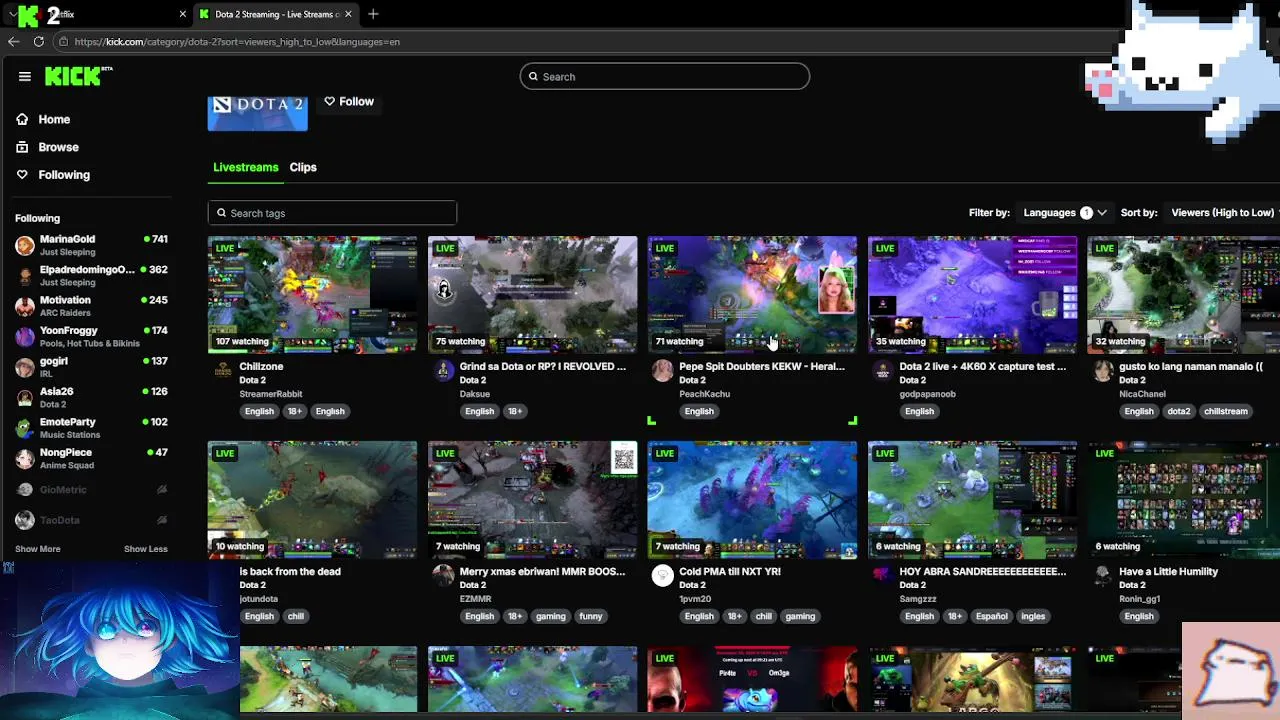1280x720 pixels.
Task: Click the Search tags input
Action: [x=332, y=213]
